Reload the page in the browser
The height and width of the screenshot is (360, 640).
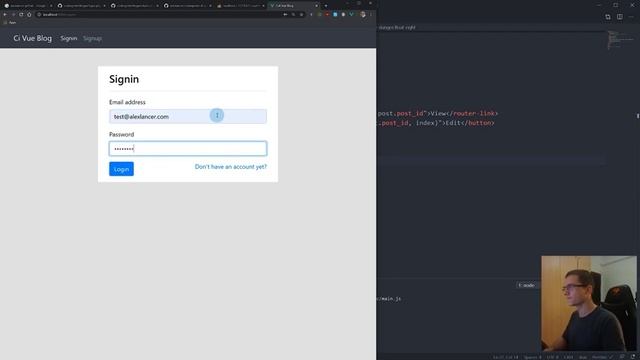pyautogui.click(x=21, y=14)
